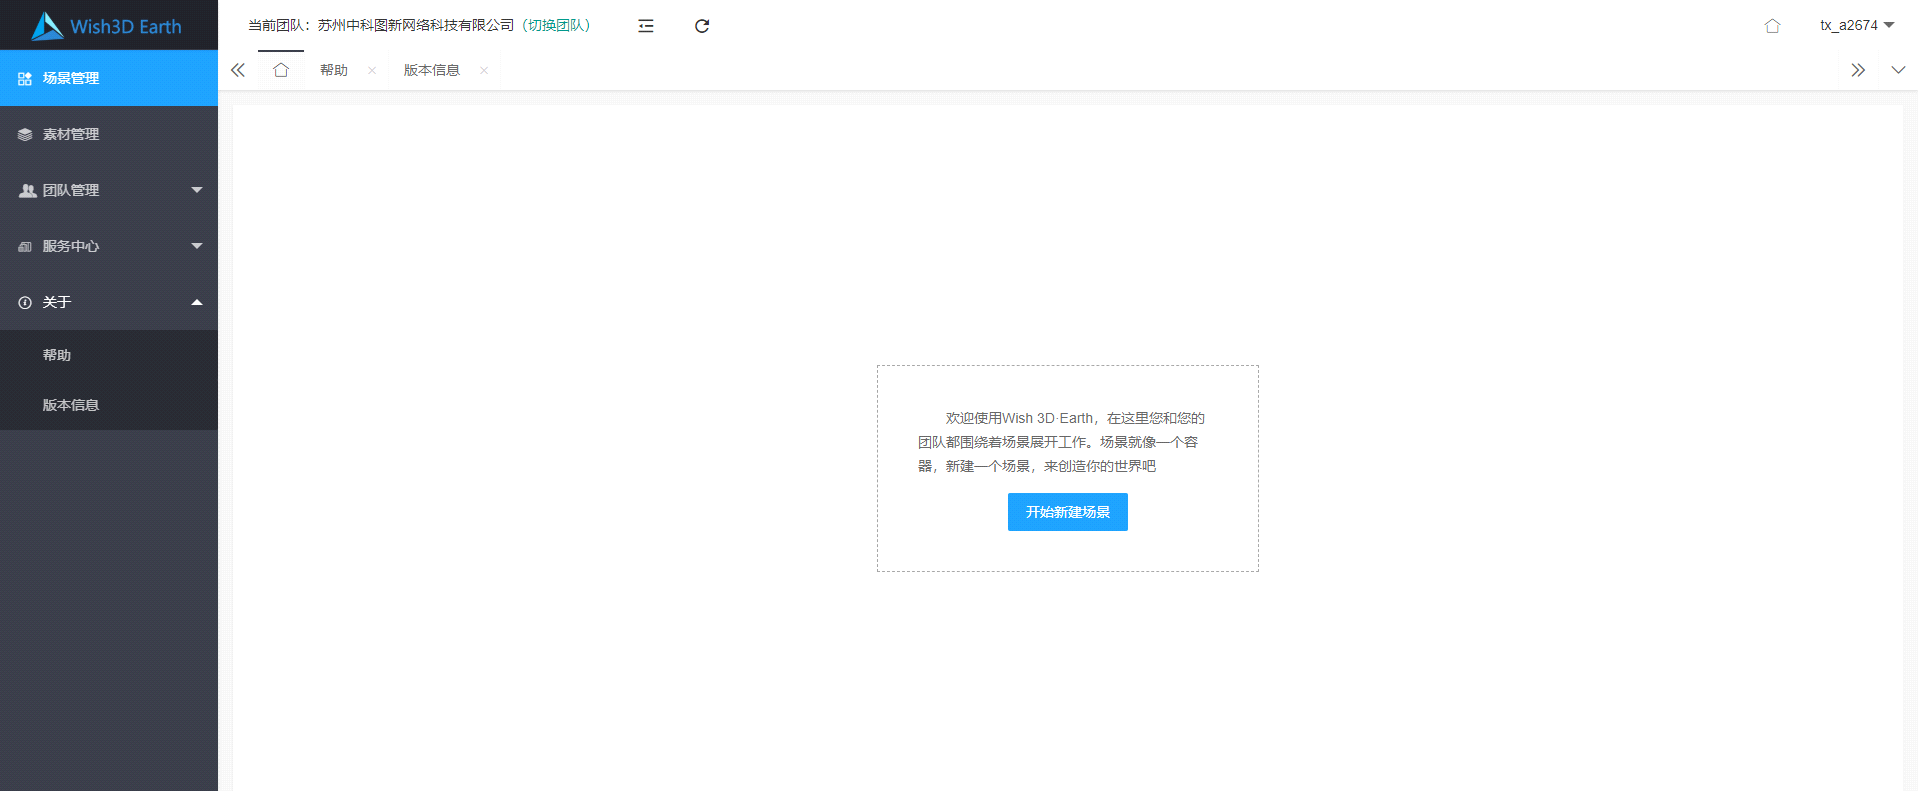Image resolution: width=1918 pixels, height=791 pixels.
Task: Click the refresh icon in header
Action: [x=702, y=26]
